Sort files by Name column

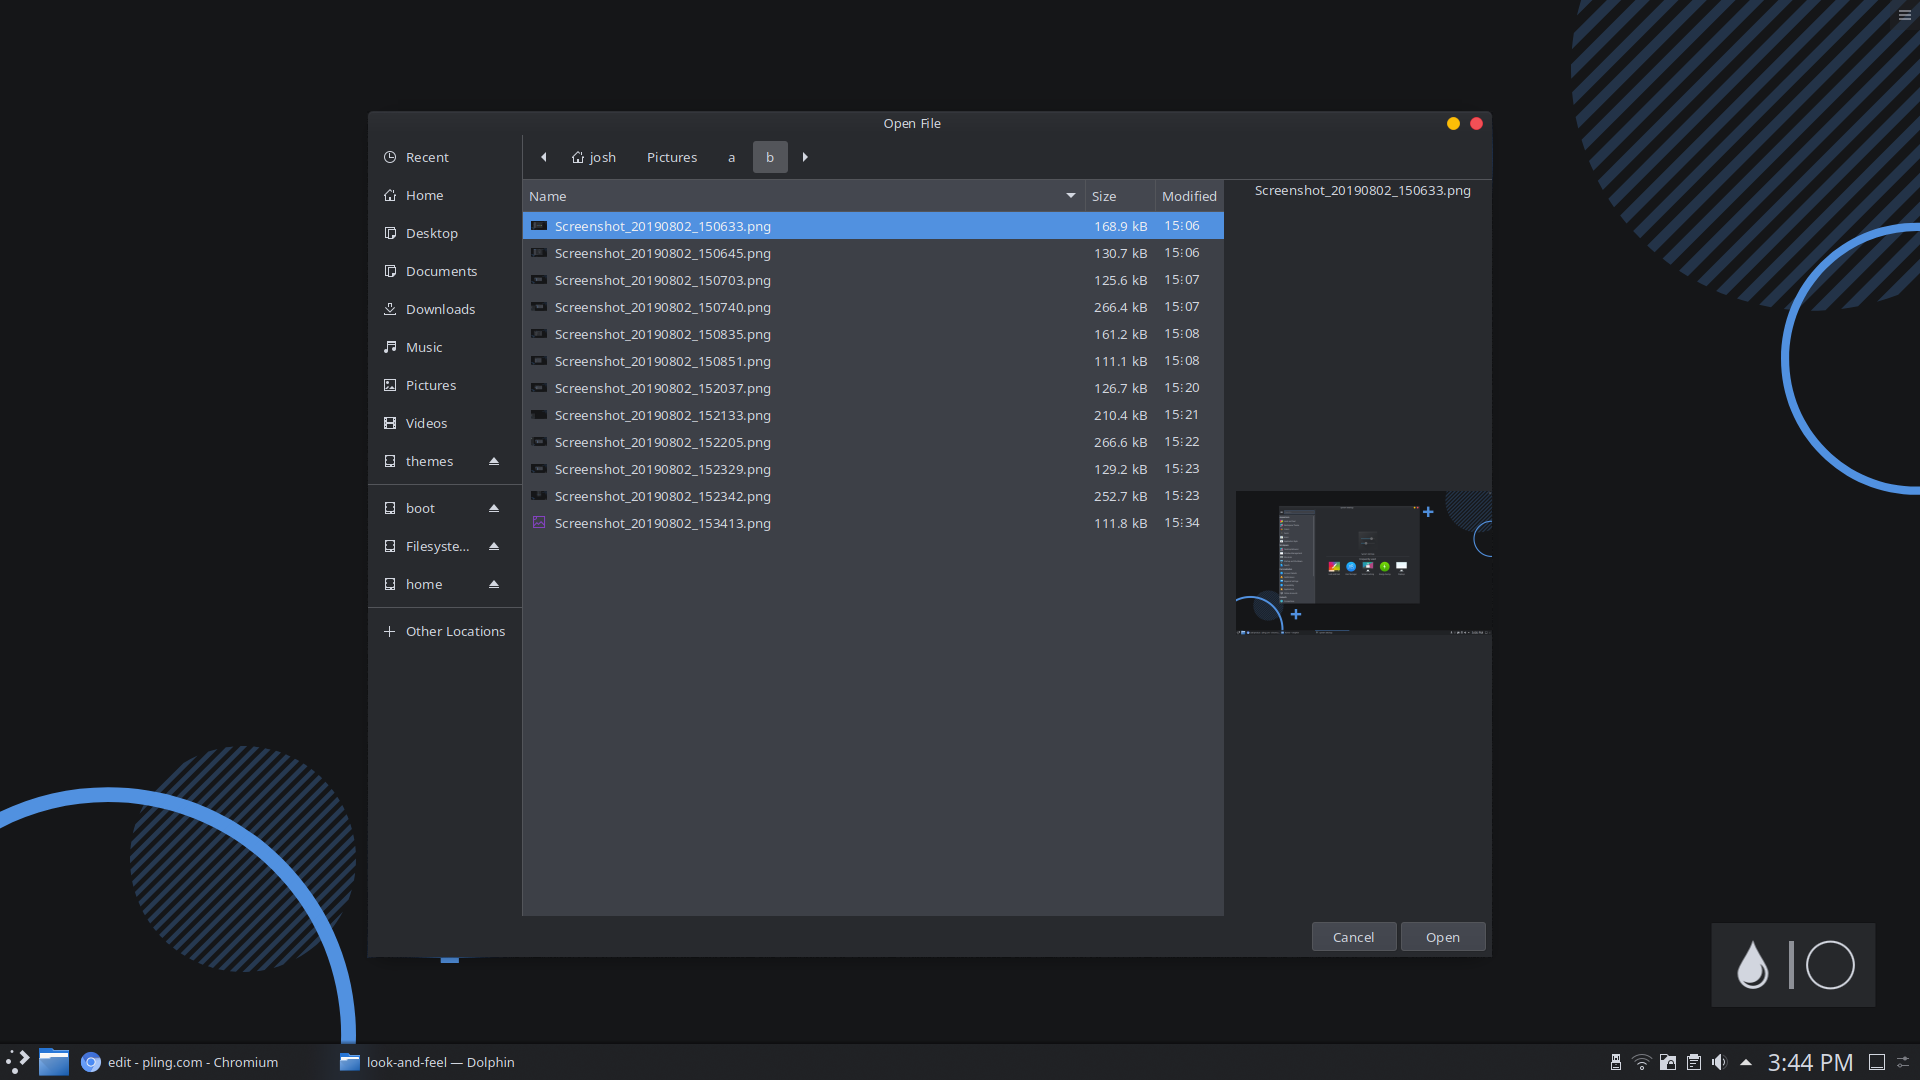coord(803,196)
